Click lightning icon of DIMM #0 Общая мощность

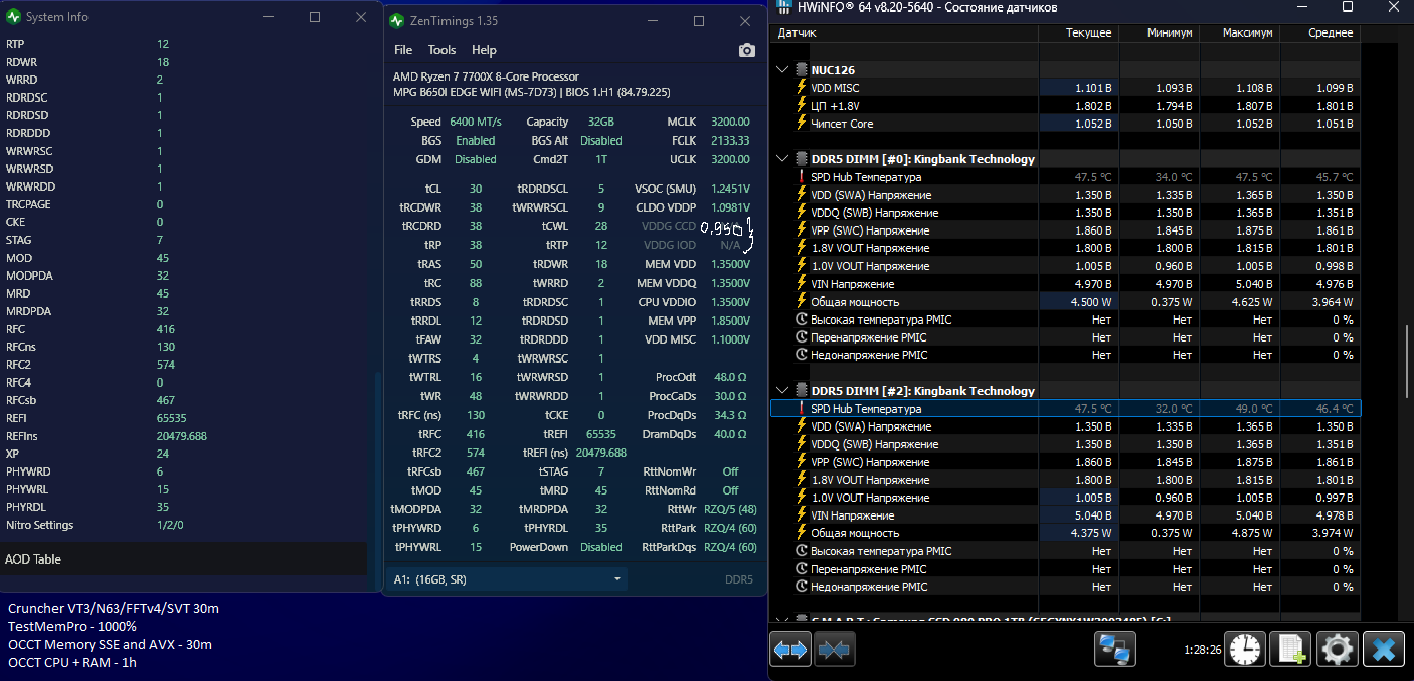(801, 302)
